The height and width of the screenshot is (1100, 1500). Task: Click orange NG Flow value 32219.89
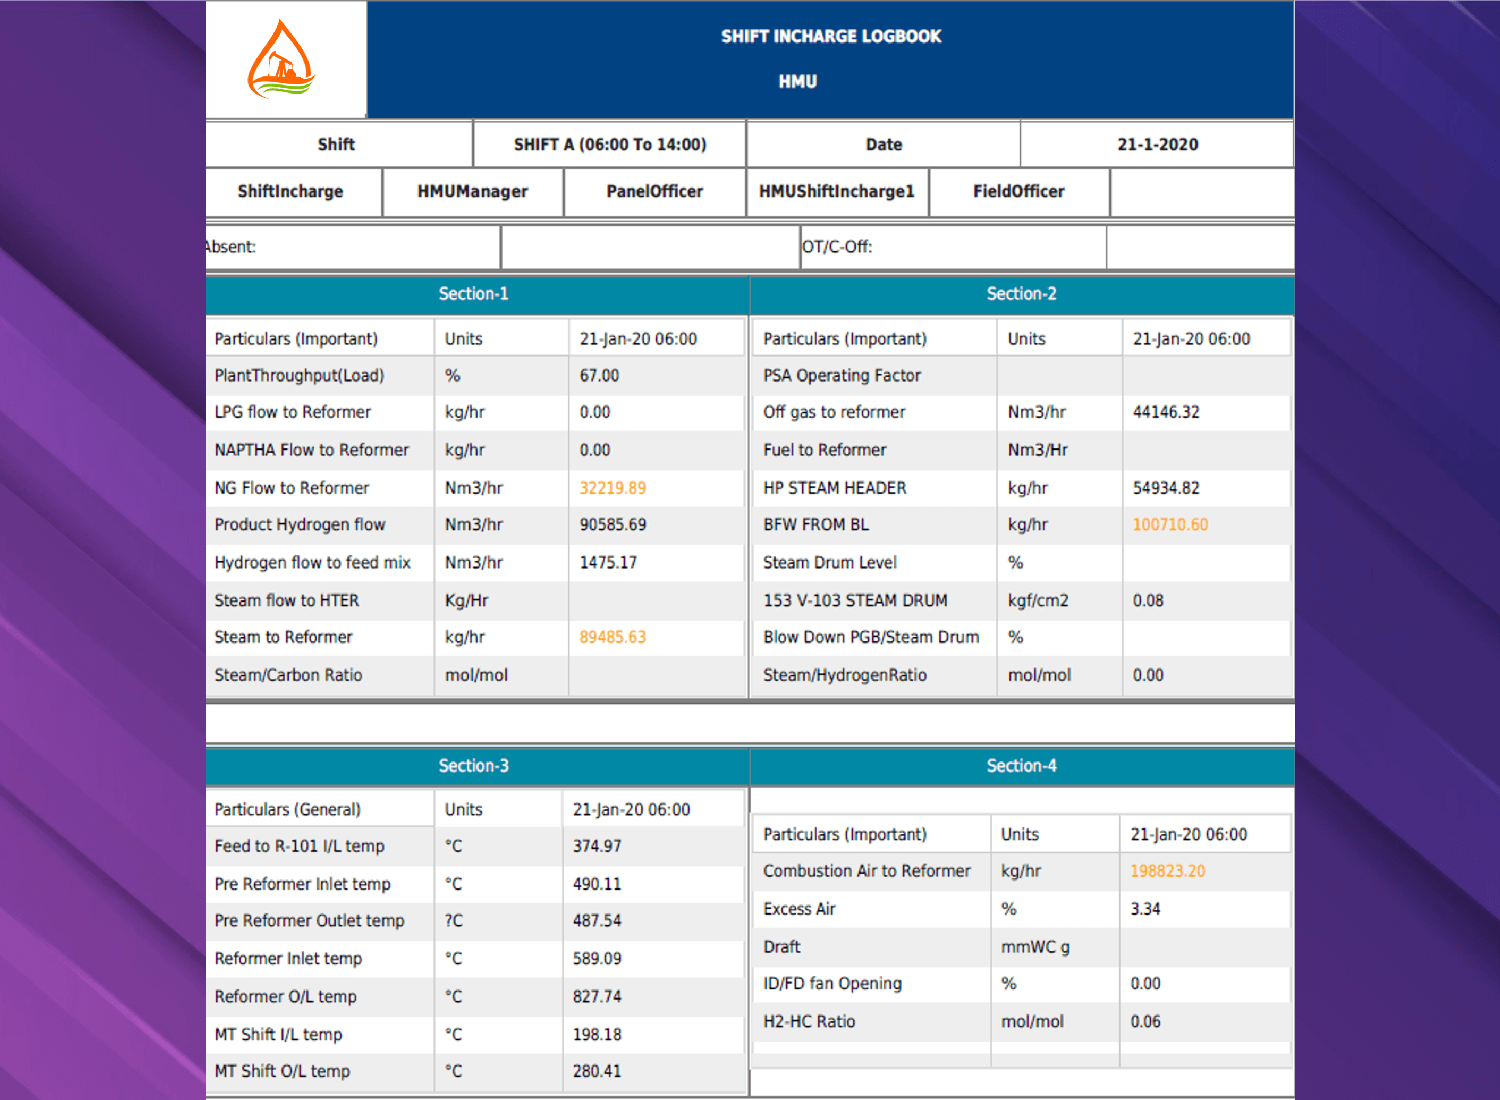coord(613,488)
